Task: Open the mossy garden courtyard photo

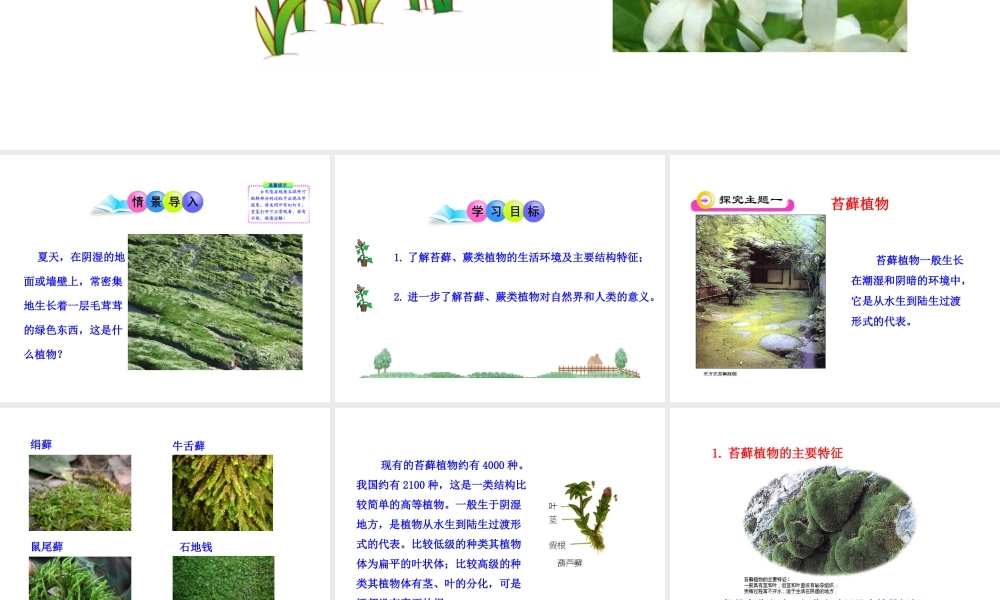Action: click(x=760, y=291)
